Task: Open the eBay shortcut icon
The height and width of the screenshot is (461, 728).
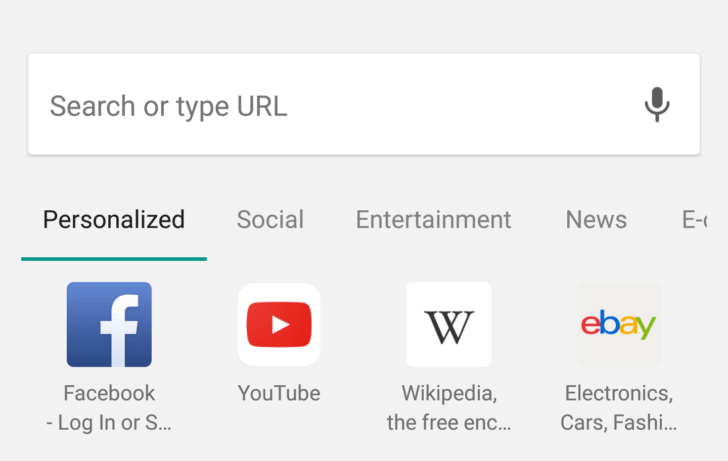Action: click(618, 324)
